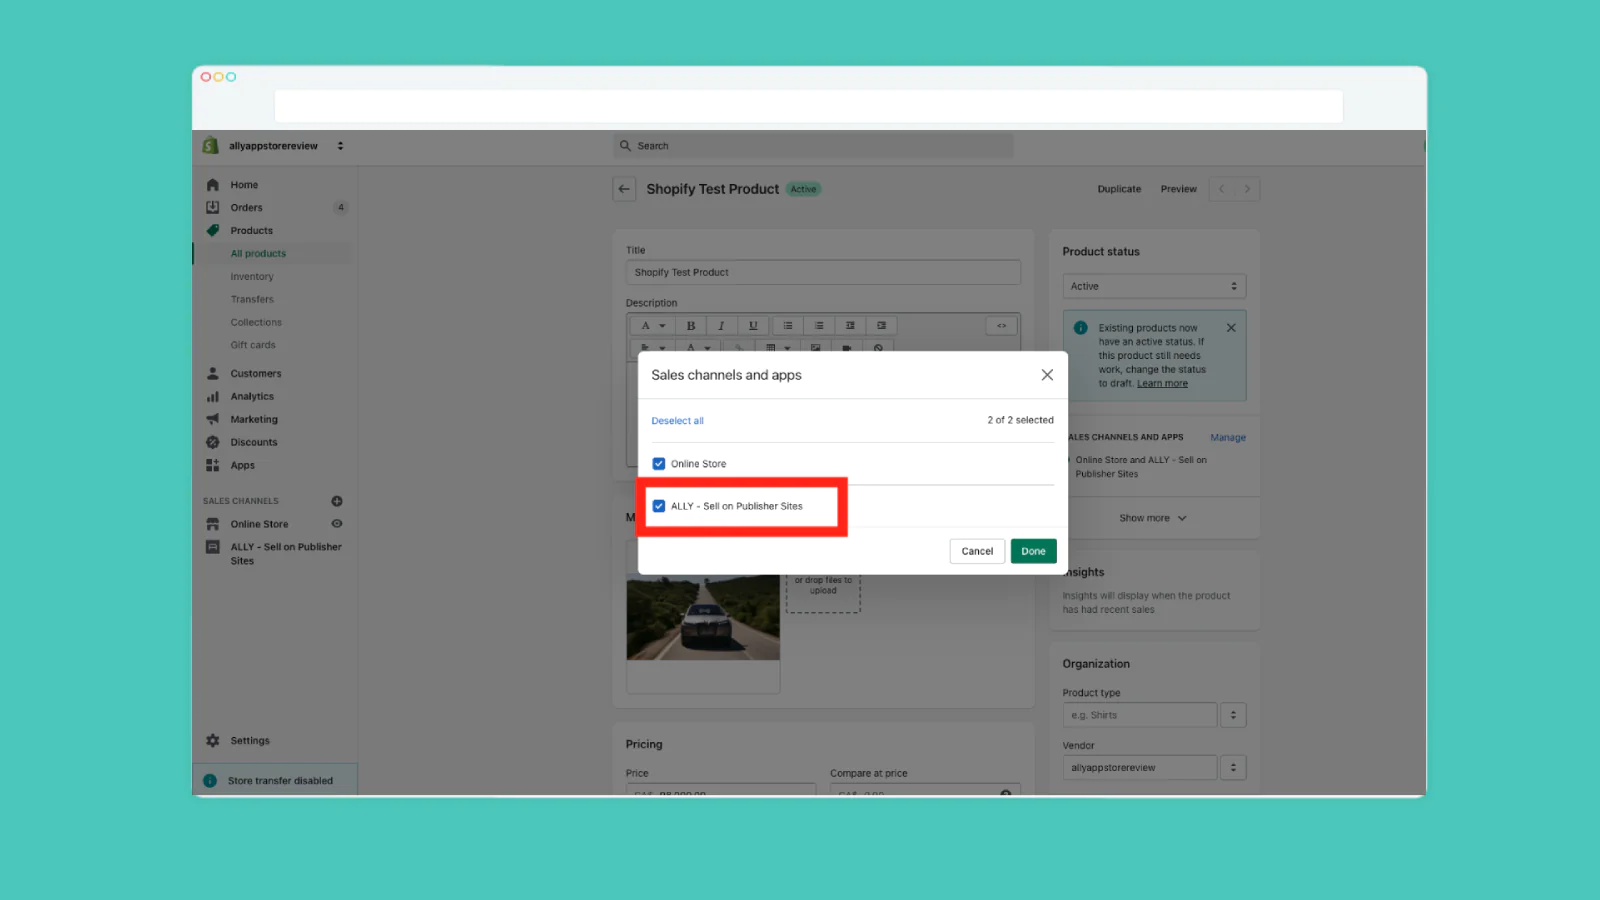View online store with the eye icon
Screen dimensions: 1600x900
point(337,524)
